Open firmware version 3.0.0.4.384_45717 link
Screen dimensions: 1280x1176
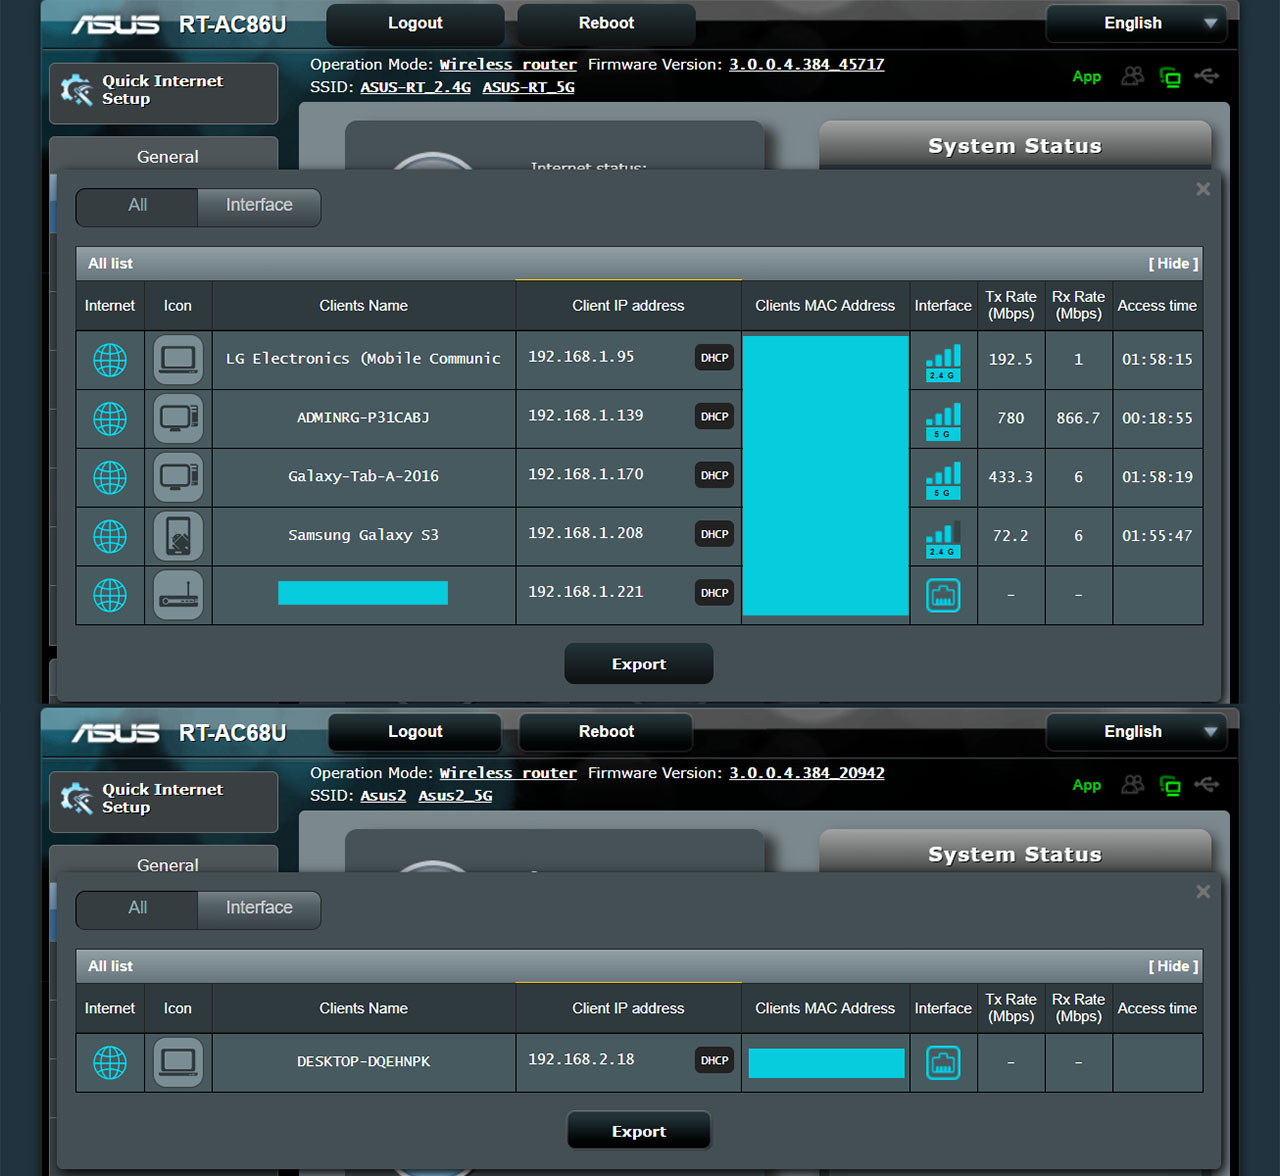[x=806, y=64]
